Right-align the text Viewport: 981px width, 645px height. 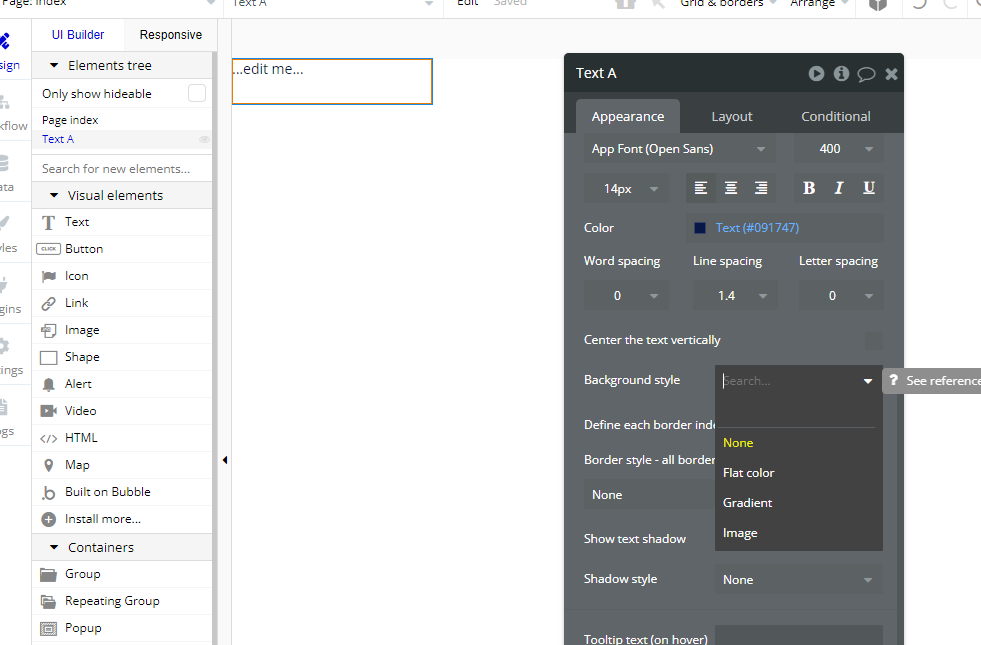point(761,188)
